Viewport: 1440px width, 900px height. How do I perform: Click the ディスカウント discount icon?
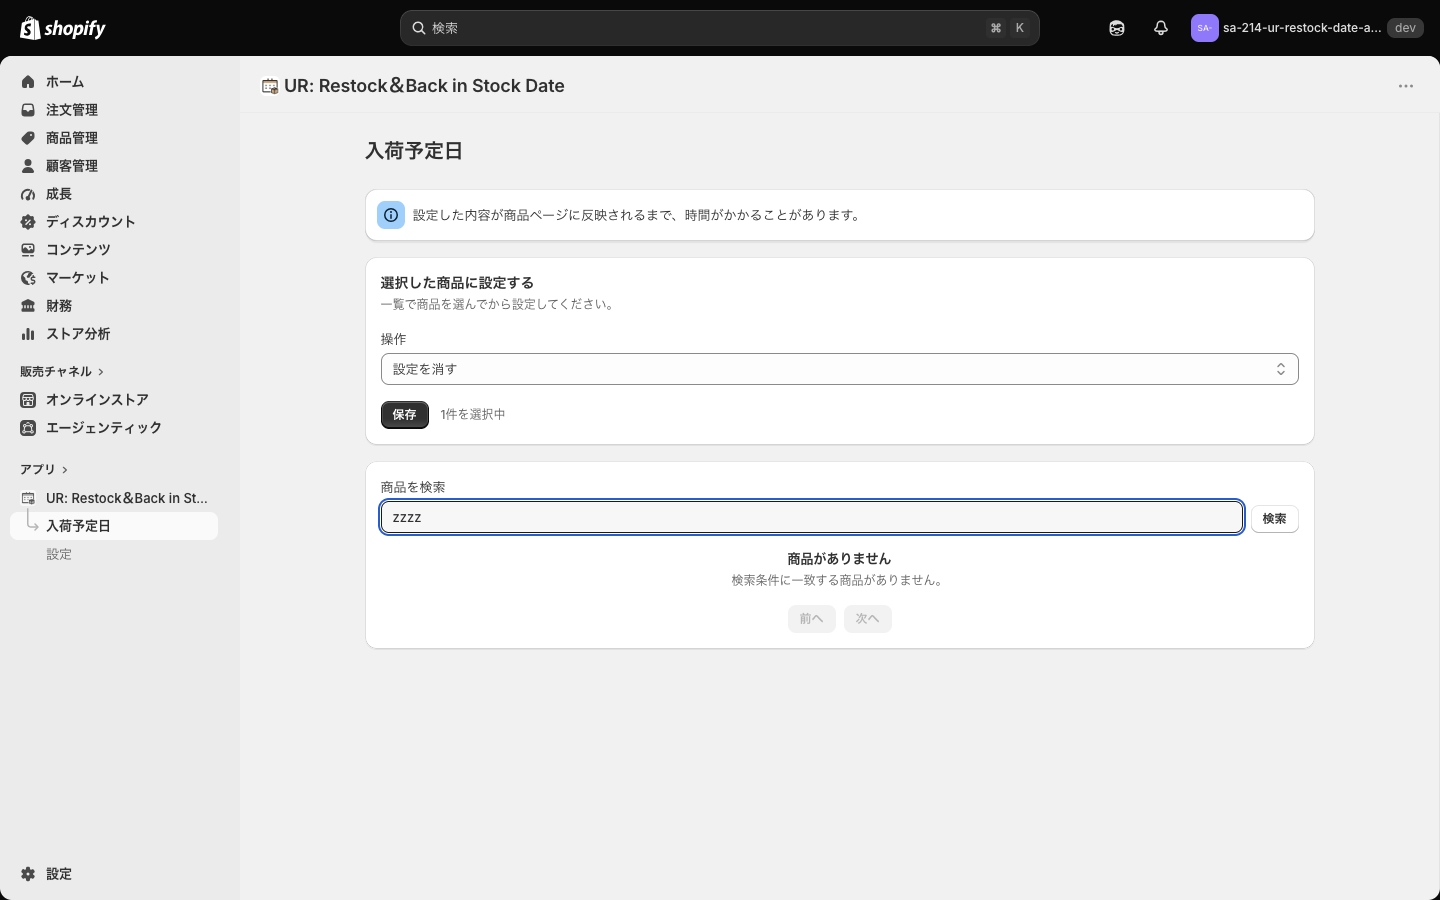(x=28, y=222)
